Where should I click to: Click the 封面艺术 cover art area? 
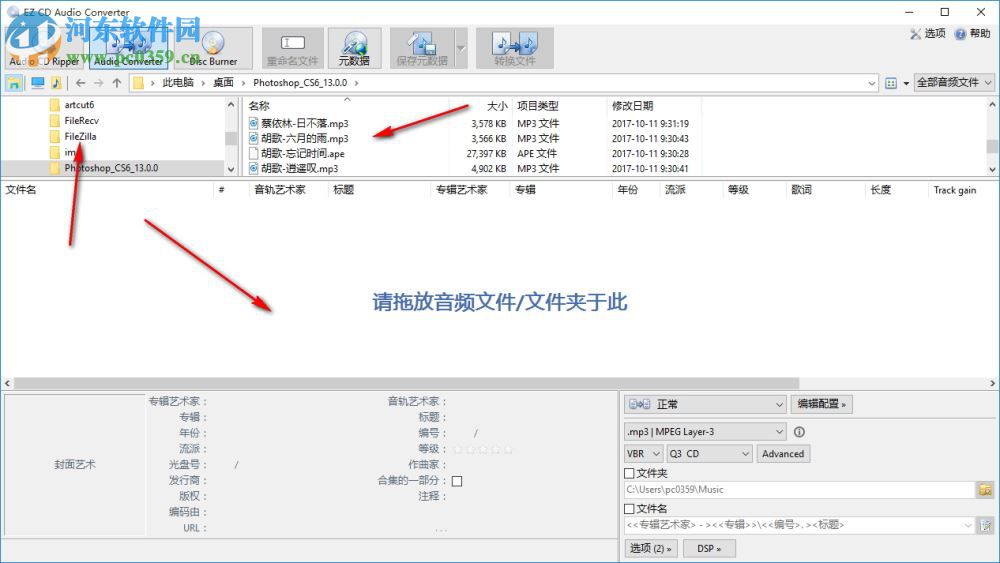pyautogui.click(x=75, y=465)
